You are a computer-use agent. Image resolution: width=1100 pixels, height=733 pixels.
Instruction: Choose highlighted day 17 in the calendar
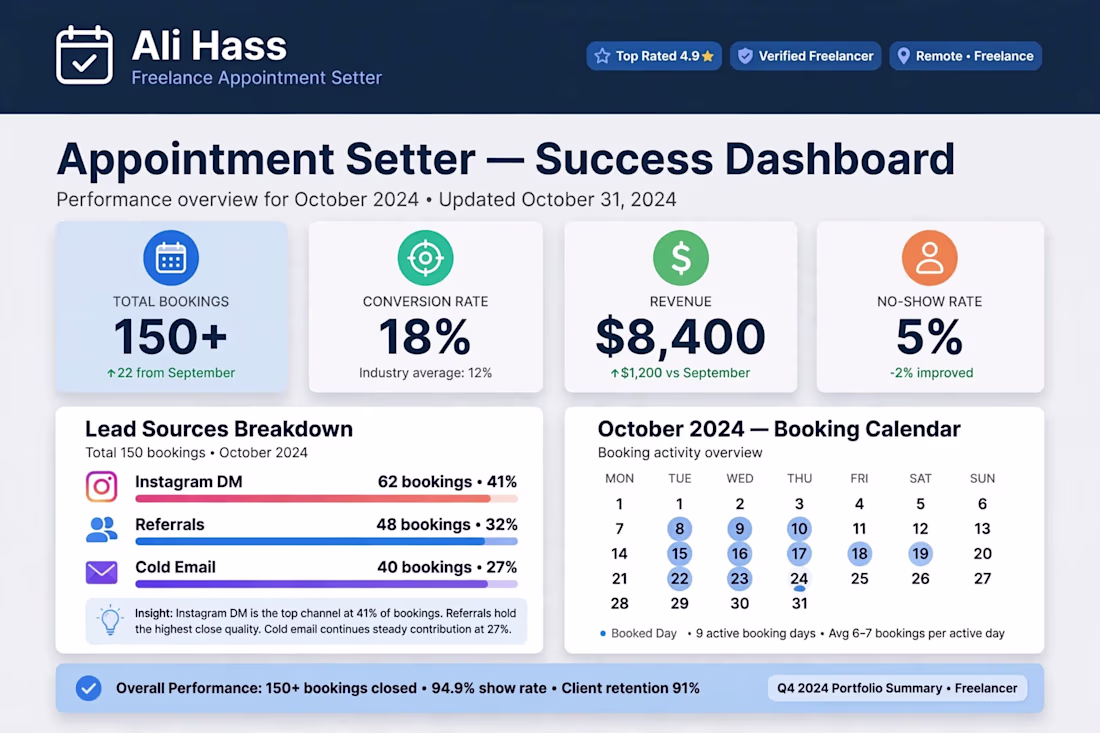tap(799, 553)
